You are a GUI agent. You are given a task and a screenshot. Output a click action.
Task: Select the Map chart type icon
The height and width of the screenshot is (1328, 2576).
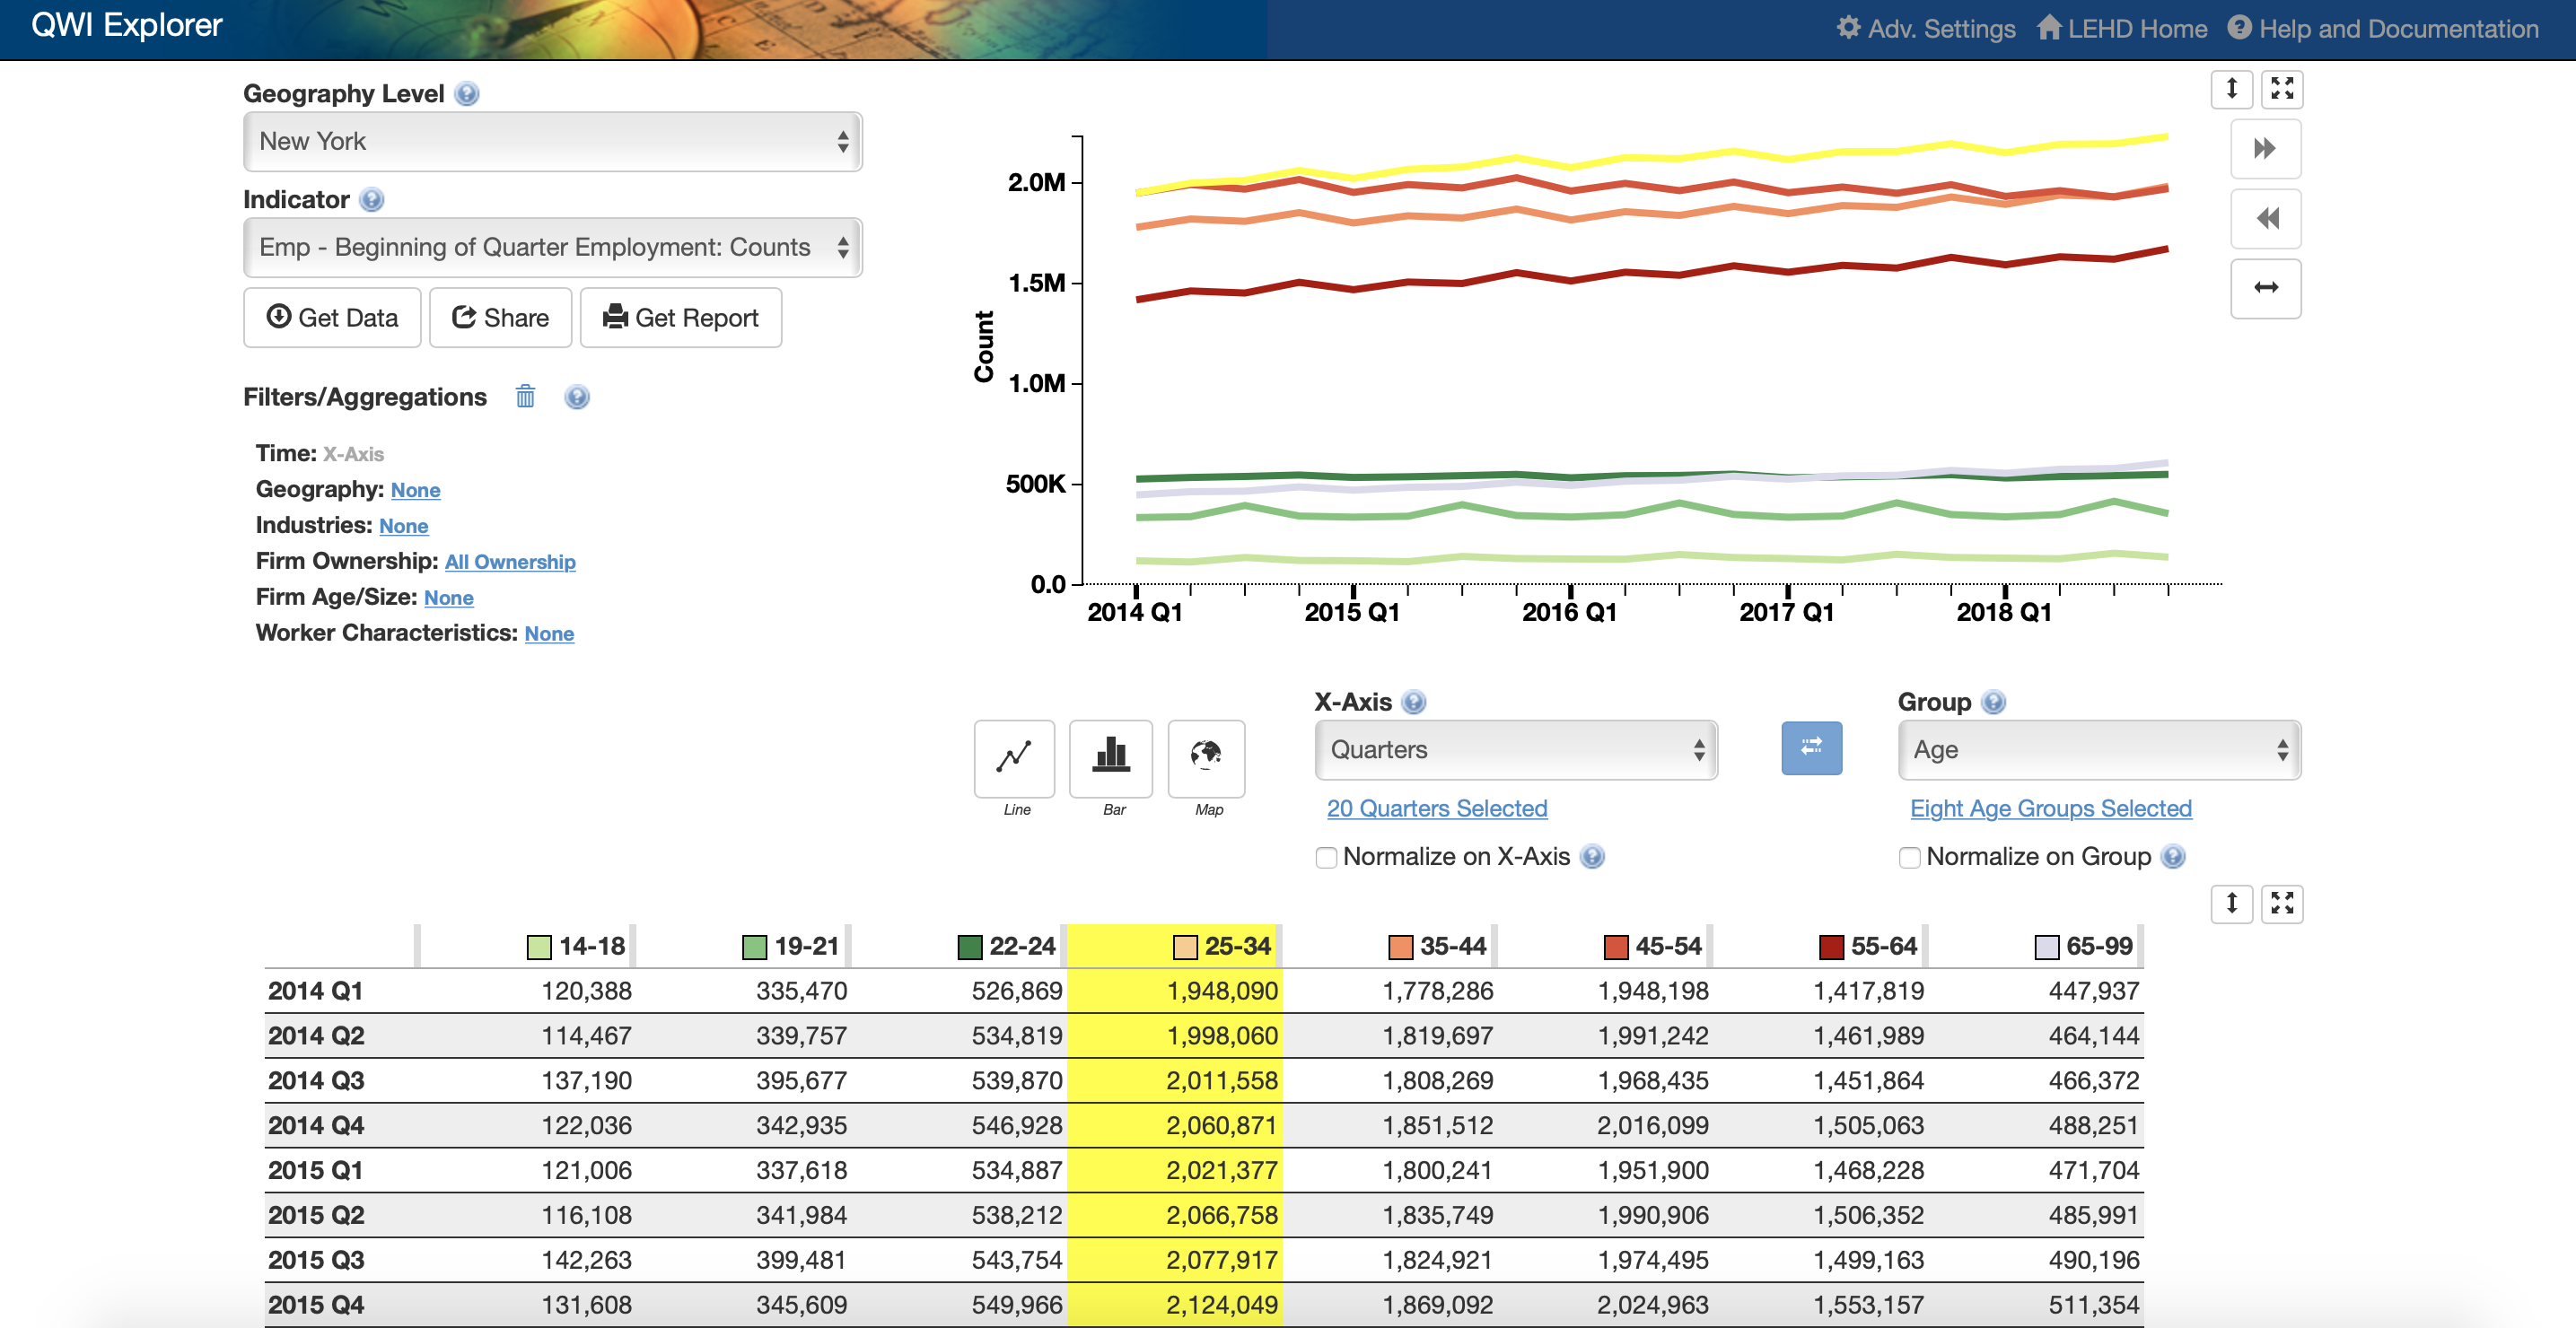pyautogui.click(x=1206, y=757)
